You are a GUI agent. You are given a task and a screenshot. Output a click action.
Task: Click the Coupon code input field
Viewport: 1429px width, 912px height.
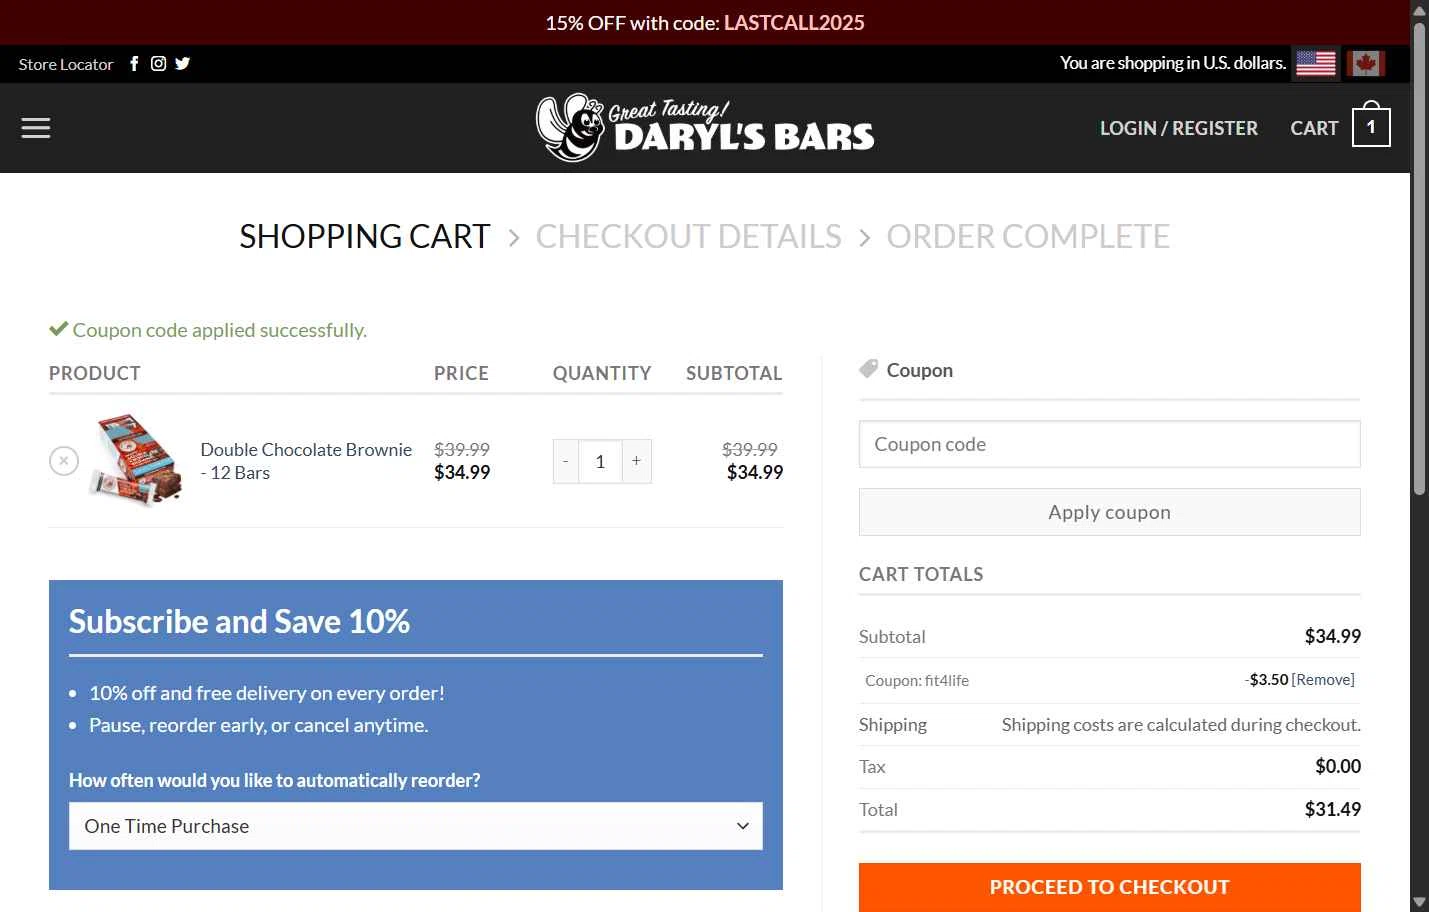pos(1109,444)
